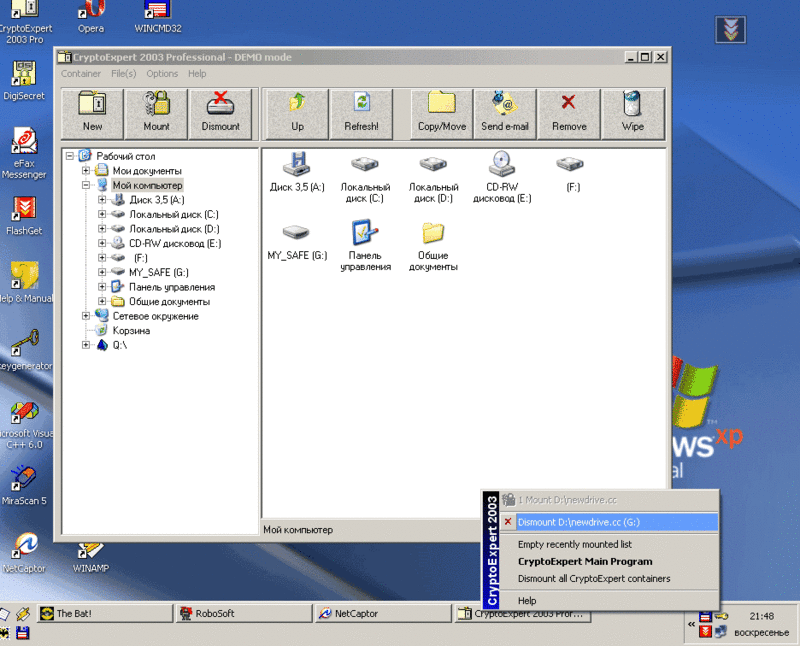Select (F:) drive in the folder tree

tap(140, 258)
